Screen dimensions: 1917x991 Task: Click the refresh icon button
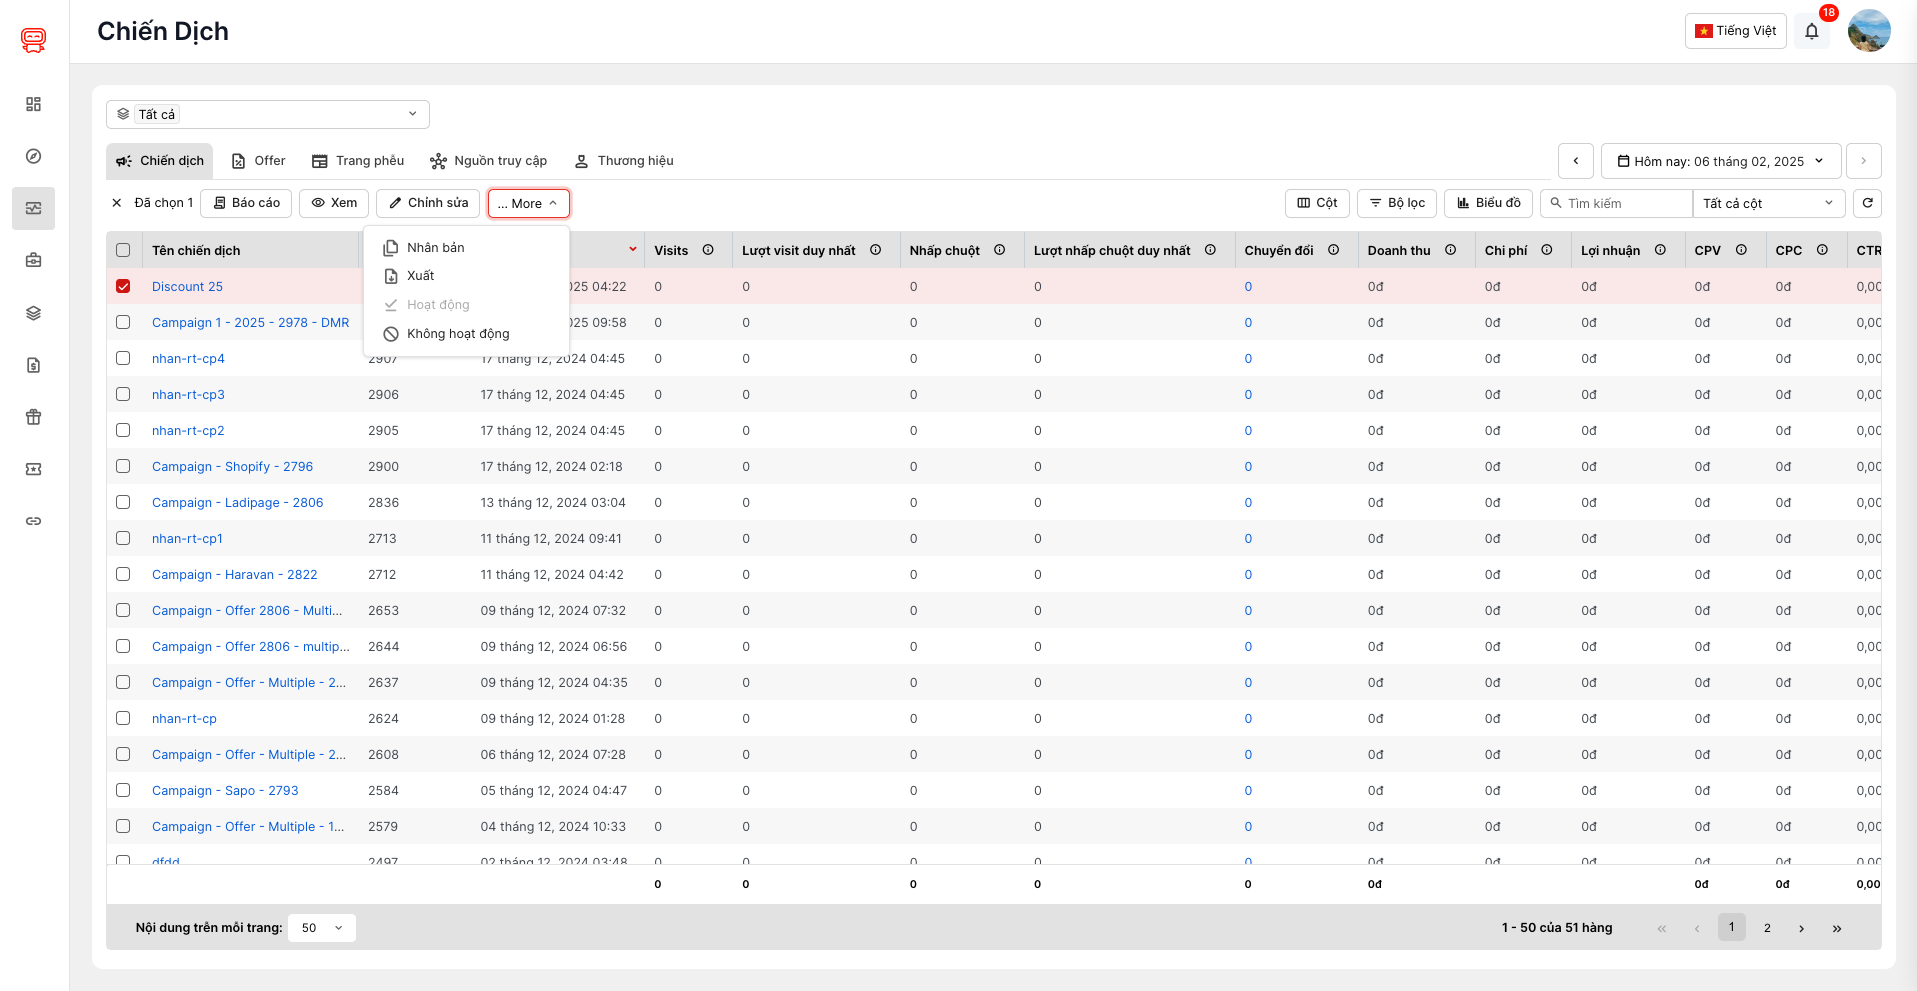tap(1867, 203)
